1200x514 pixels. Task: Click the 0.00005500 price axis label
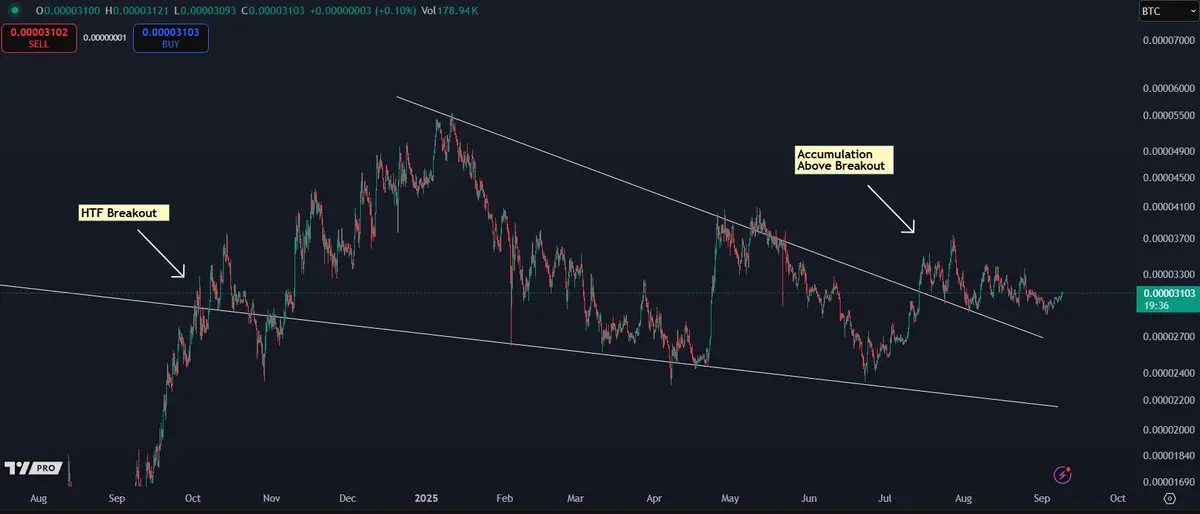1169,114
